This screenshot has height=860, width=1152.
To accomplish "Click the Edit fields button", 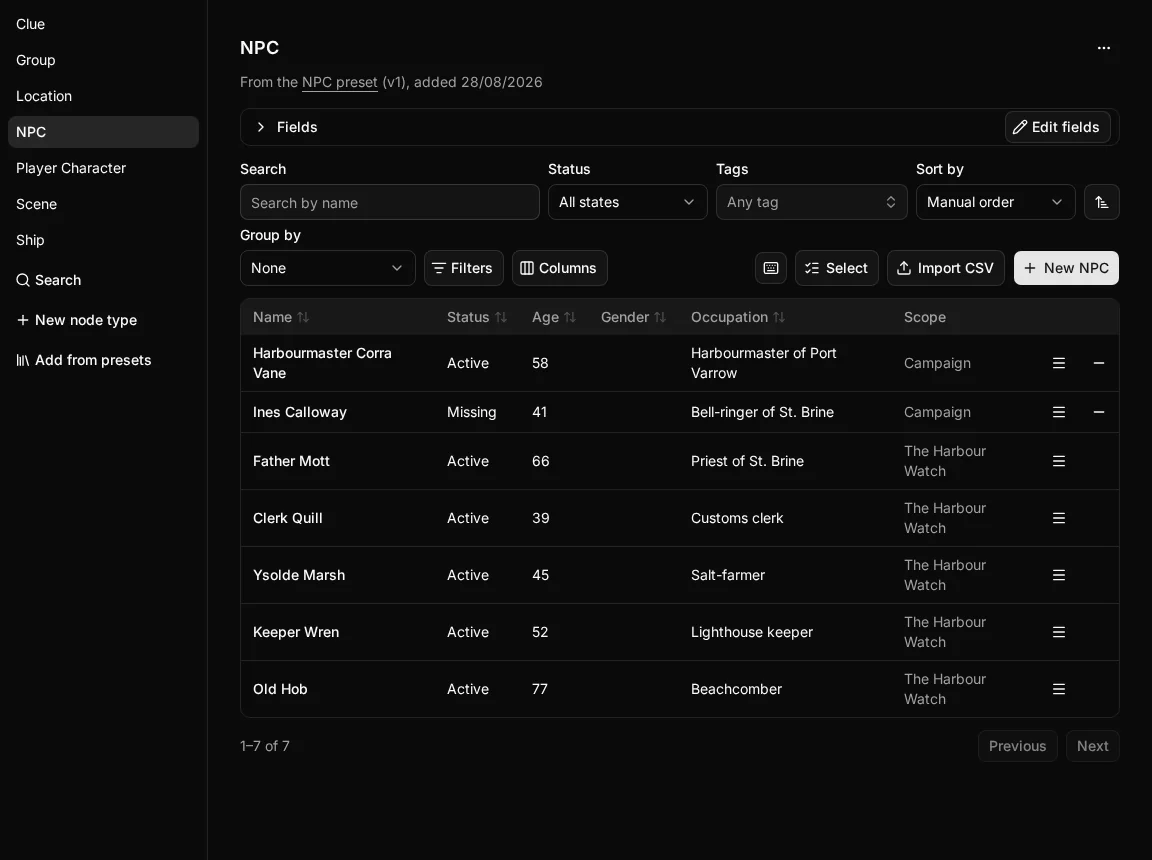I will (x=1057, y=127).
